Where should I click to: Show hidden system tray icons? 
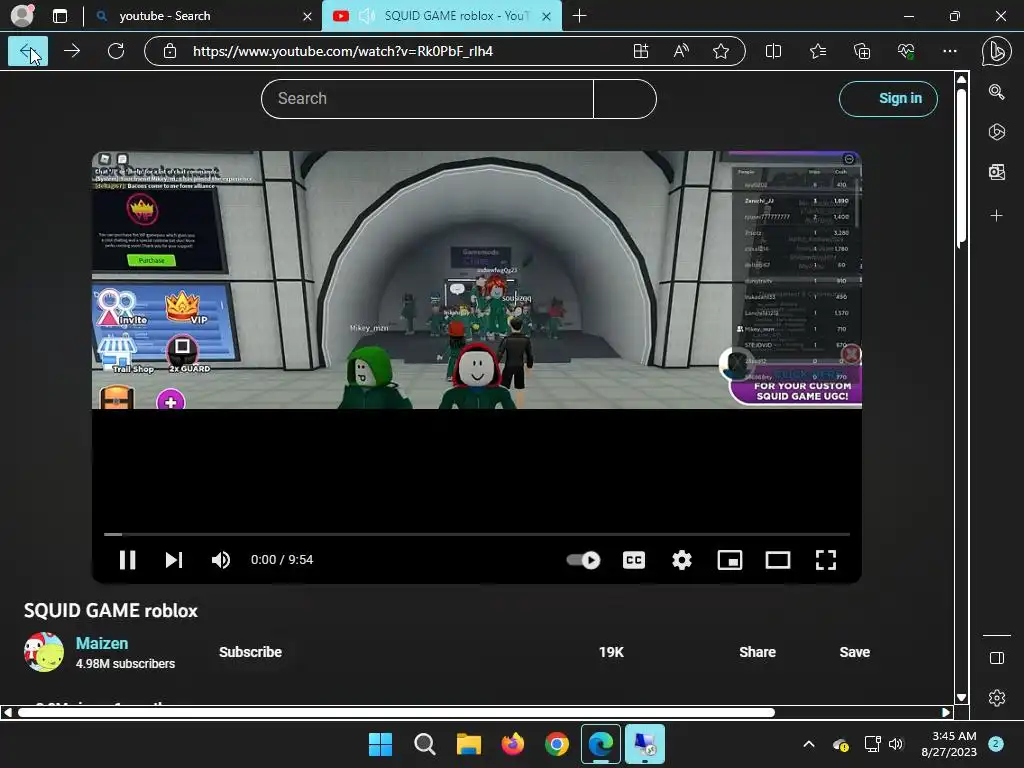808,744
